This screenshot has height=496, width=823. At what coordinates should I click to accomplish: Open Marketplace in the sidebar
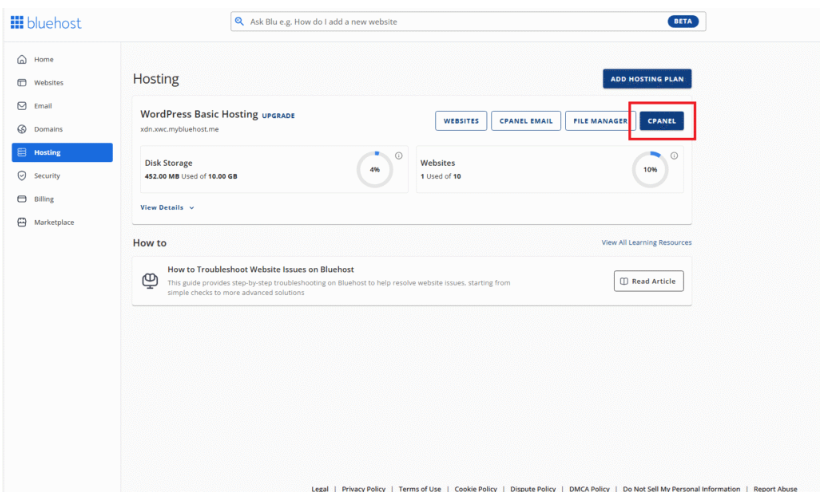tap(62, 222)
